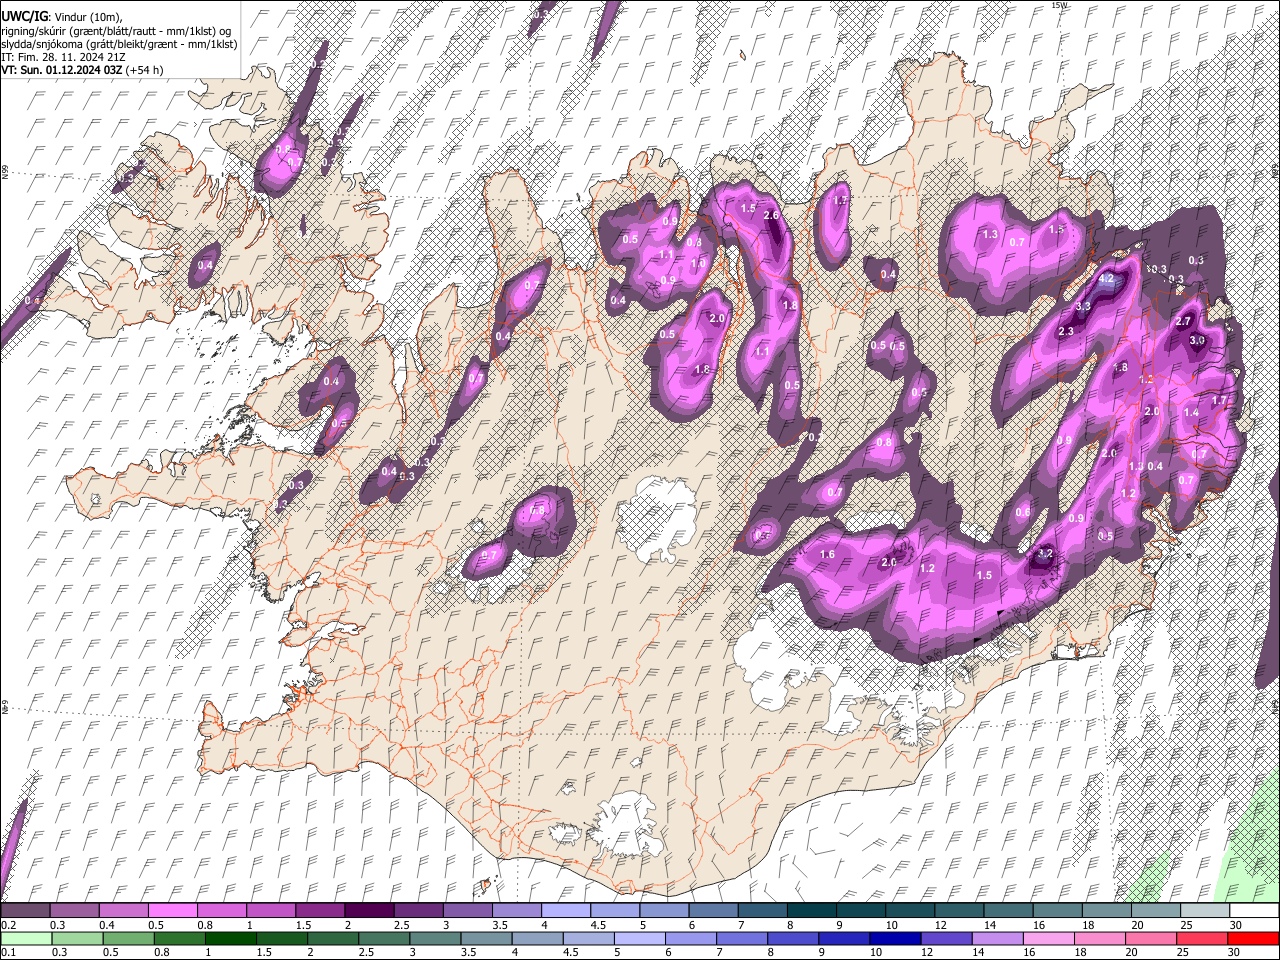Select the 3.3 value label on the map
The height and width of the screenshot is (960, 1280).
click(x=1083, y=306)
